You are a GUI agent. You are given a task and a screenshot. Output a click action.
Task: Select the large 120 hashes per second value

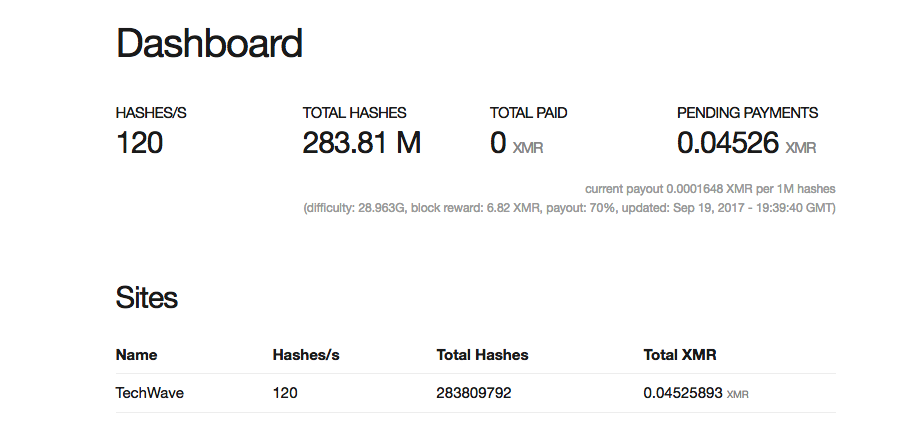(140, 144)
